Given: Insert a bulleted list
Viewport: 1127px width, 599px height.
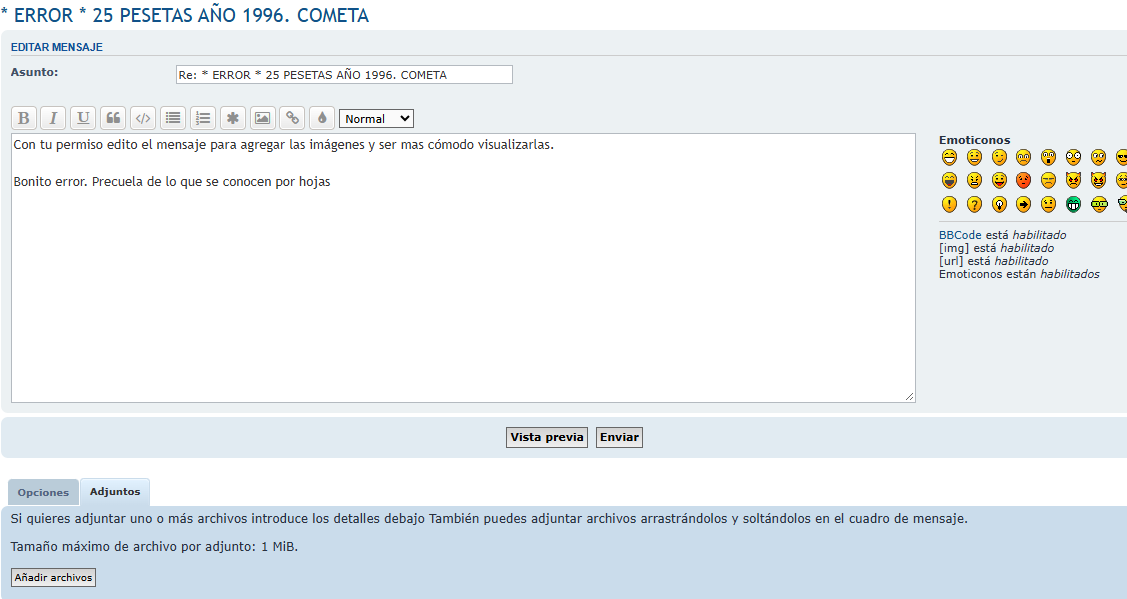Looking at the screenshot, I should (172, 118).
